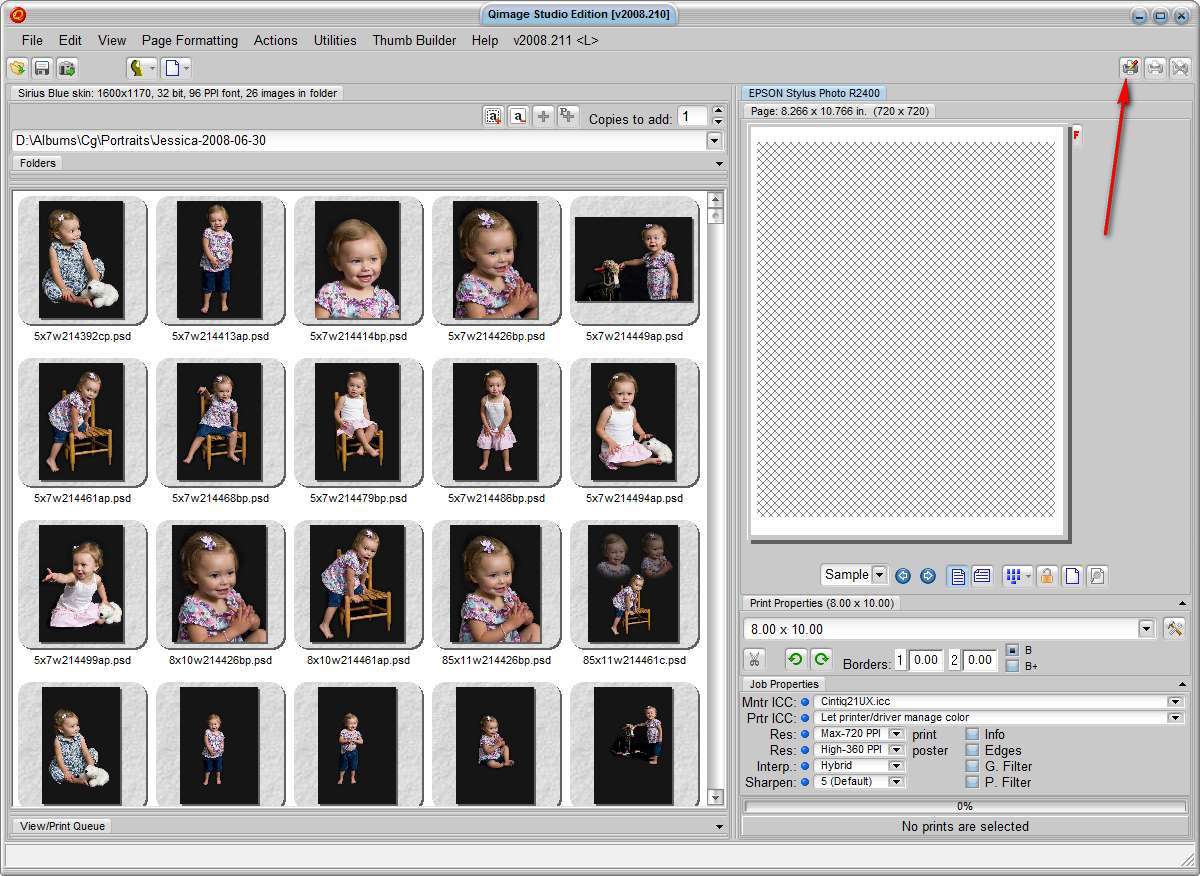Click the deselect thumbnails 'a' icon
Image resolution: width=1200 pixels, height=876 pixels.
(x=518, y=116)
